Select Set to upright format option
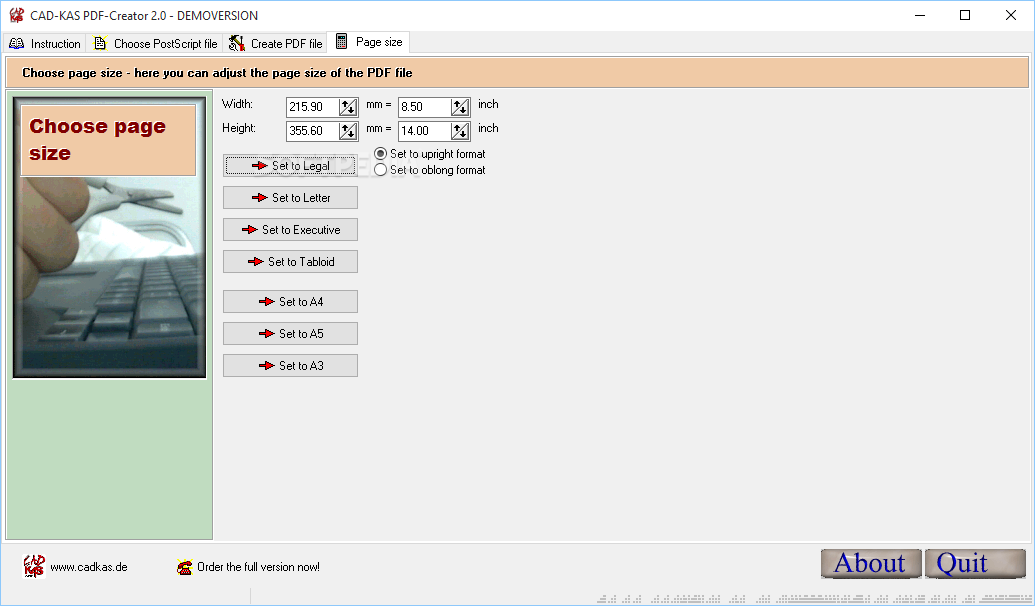Screen dimensions: 1035x606 pyautogui.click(x=430, y=154)
